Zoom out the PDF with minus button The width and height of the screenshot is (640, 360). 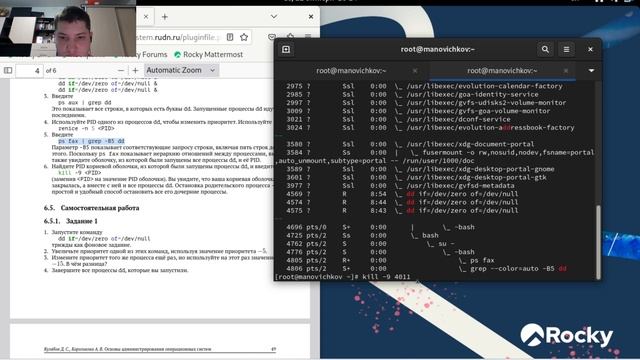(120, 70)
